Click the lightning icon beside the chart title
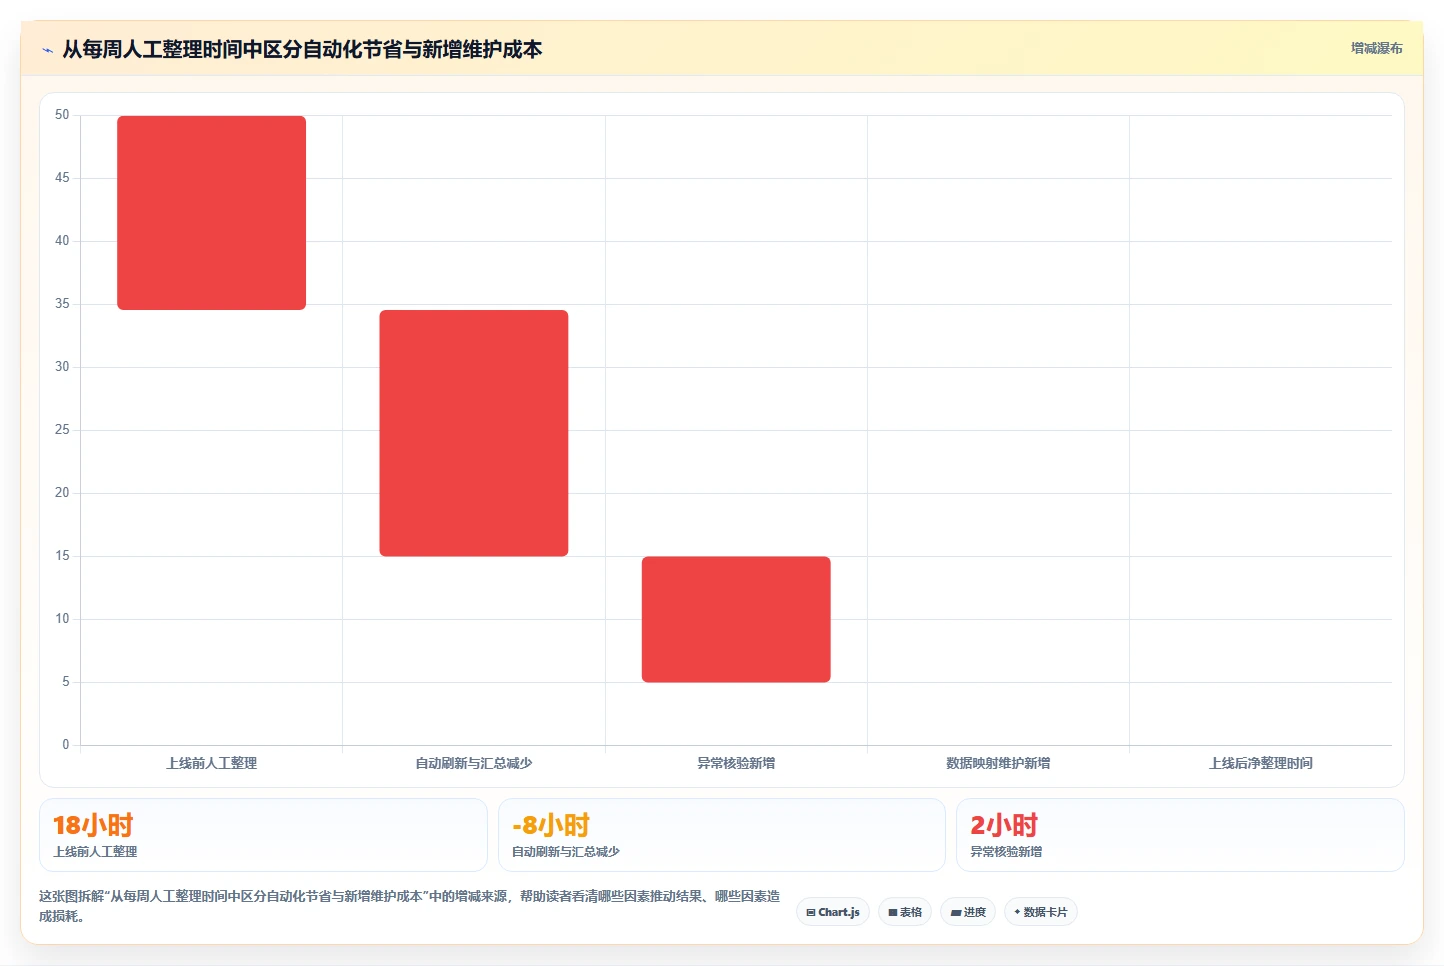 click(x=47, y=50)
